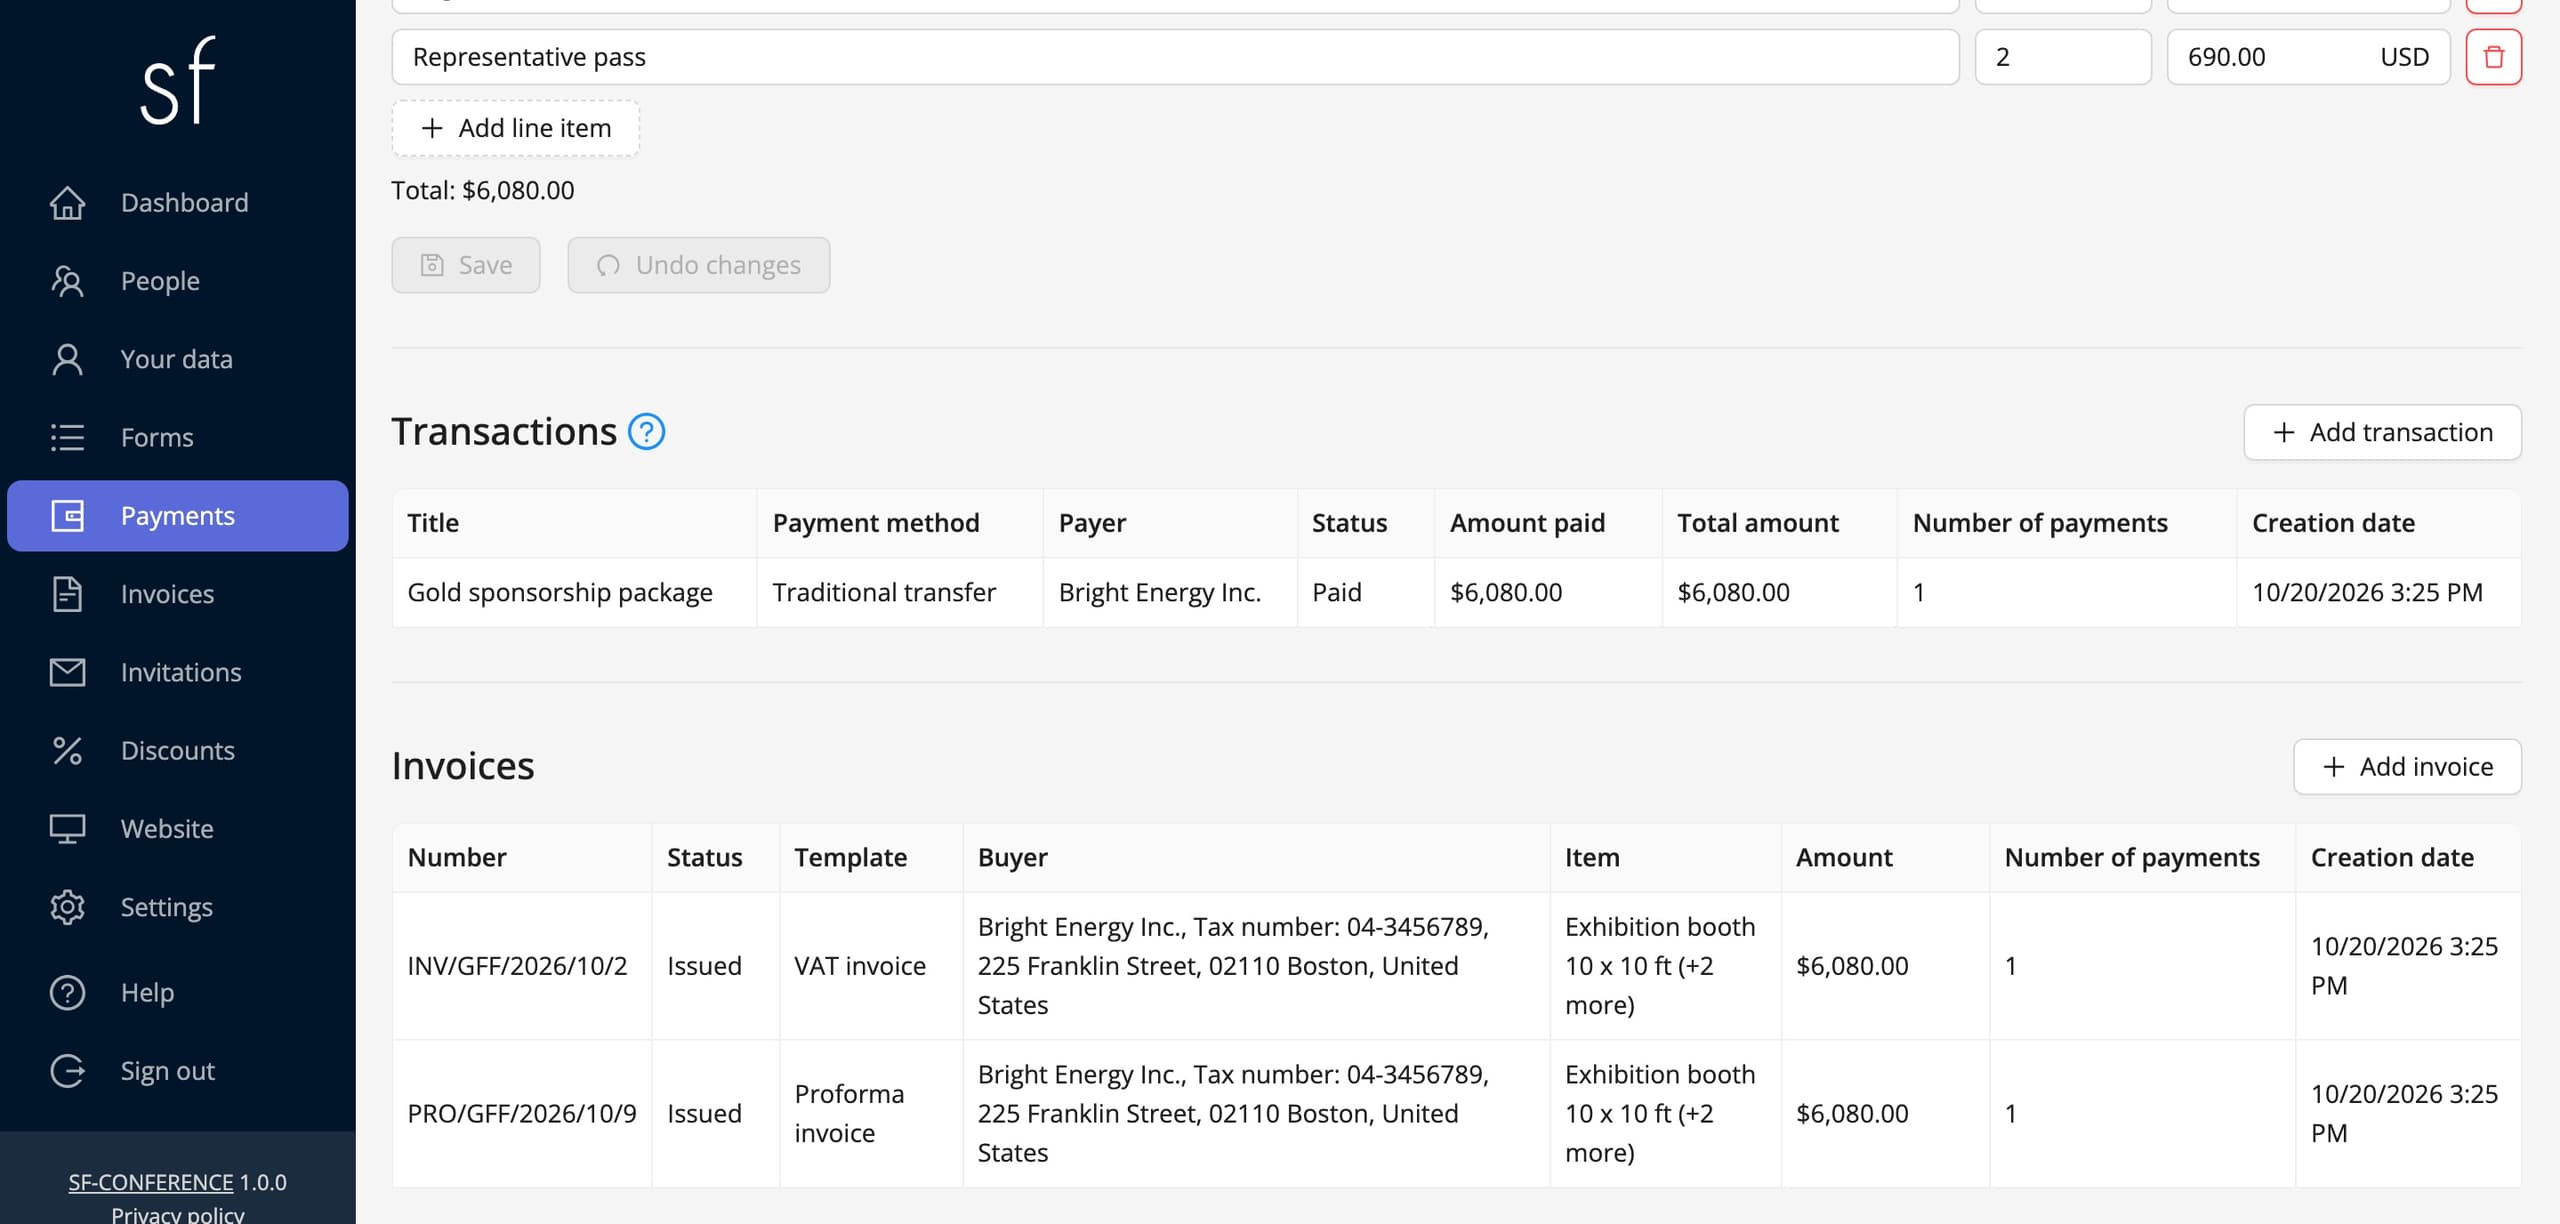The width and height of the screenshot is (2560, 1224).
Task: Add a new transaction
Action: tap(2382, 432)
